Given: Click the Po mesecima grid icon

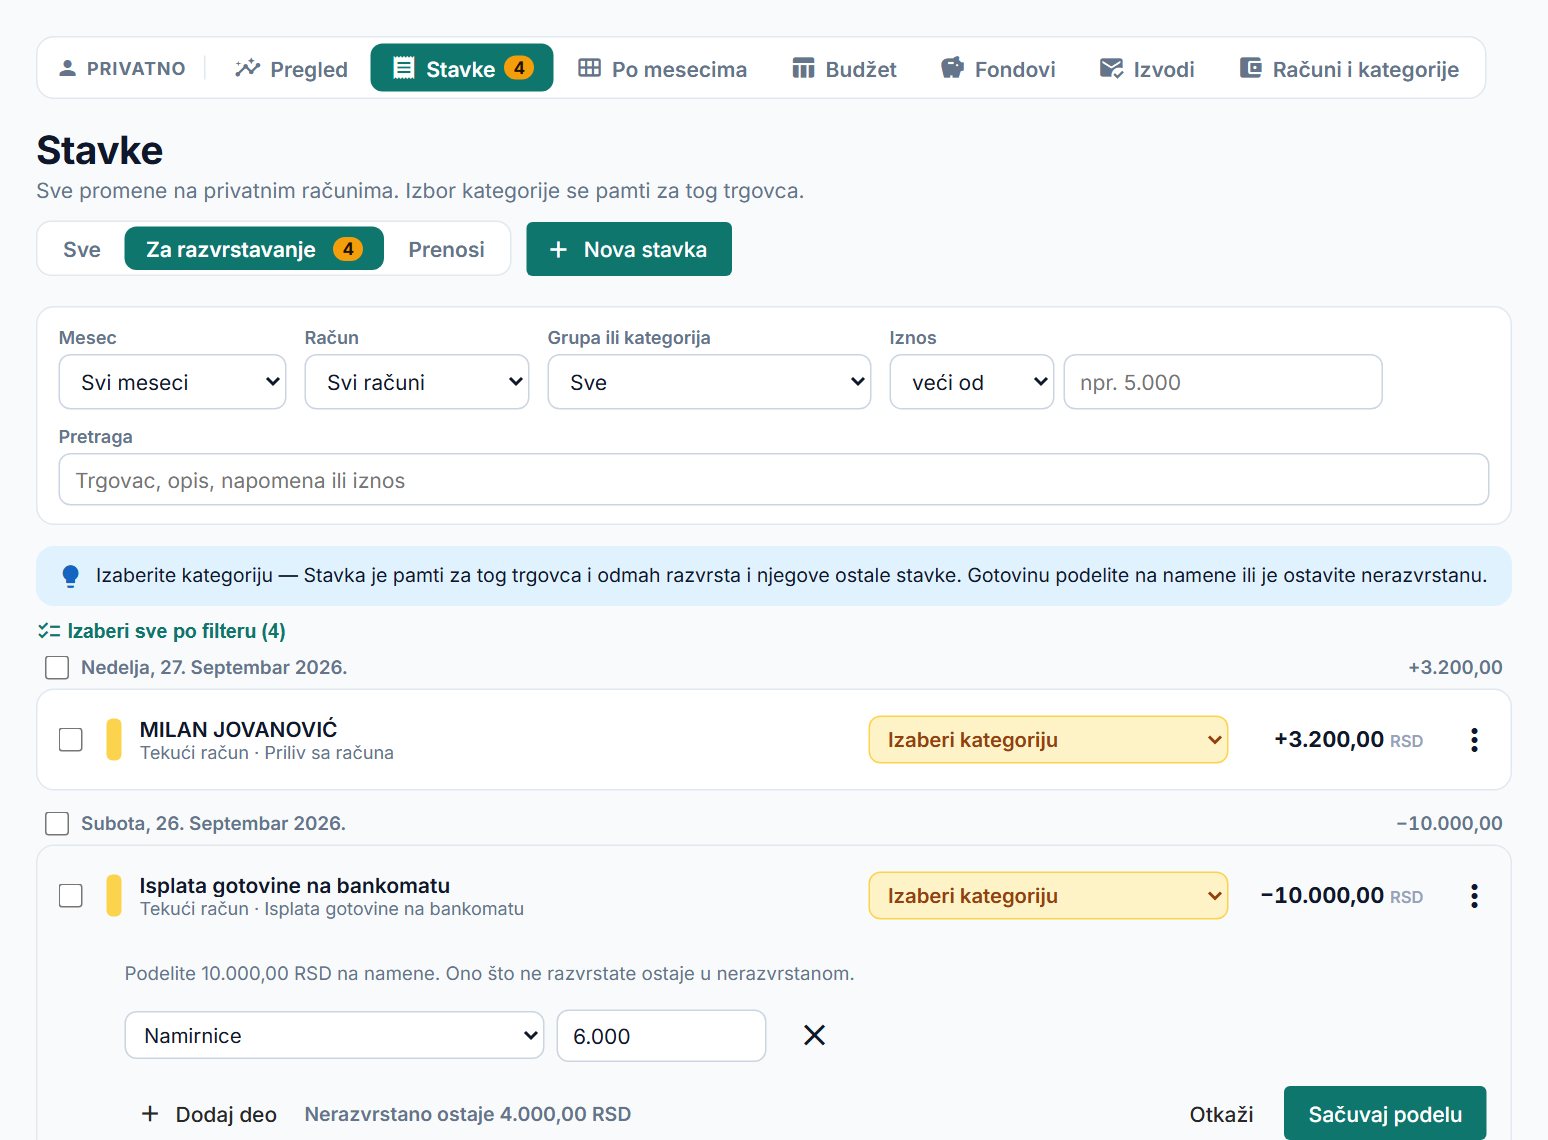Looking at the screenshot, I should click(590, 68).
